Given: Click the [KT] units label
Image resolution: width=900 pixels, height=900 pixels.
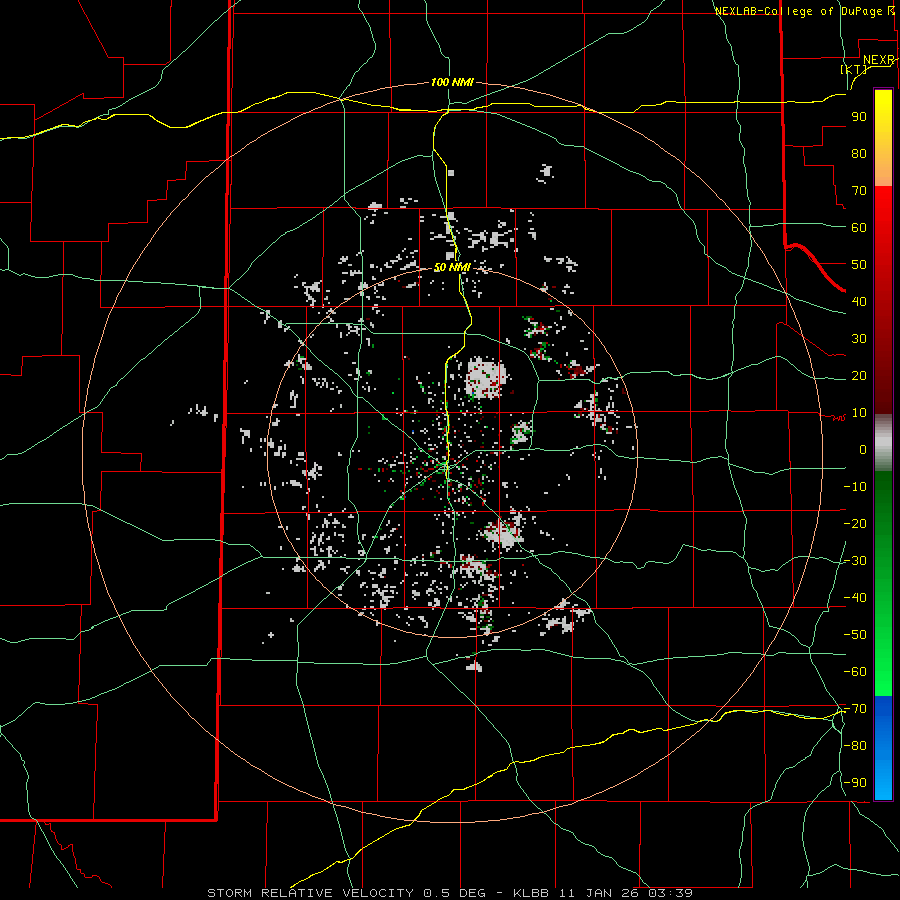Looking at the screenshot, I should point(854,69).
